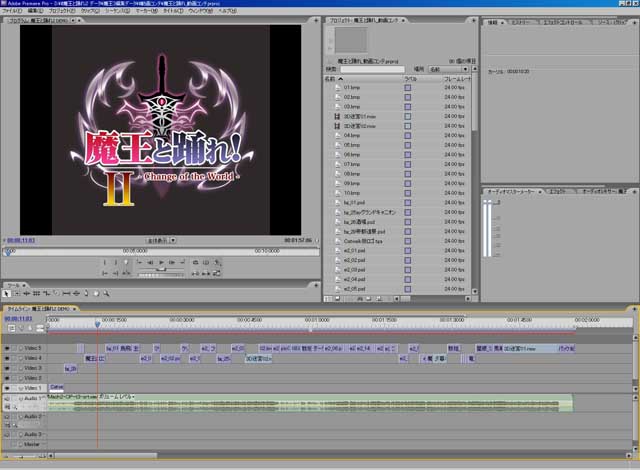
Task: Open the マーカー menu
Action: (x=147, y=11)
